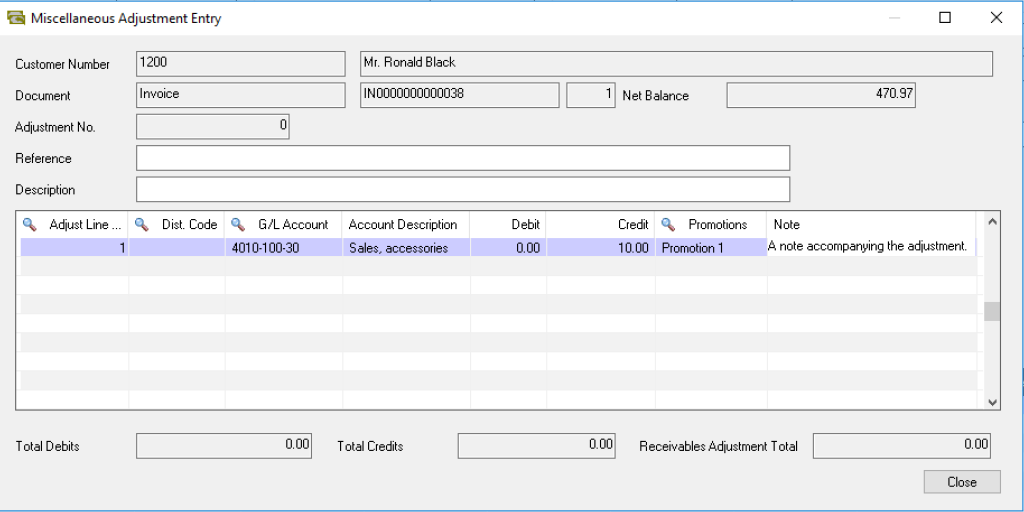This screenshot has width=1024, height=512.
Task: Click the Promotions finder magnifier icon
Action: coord(667,225)
